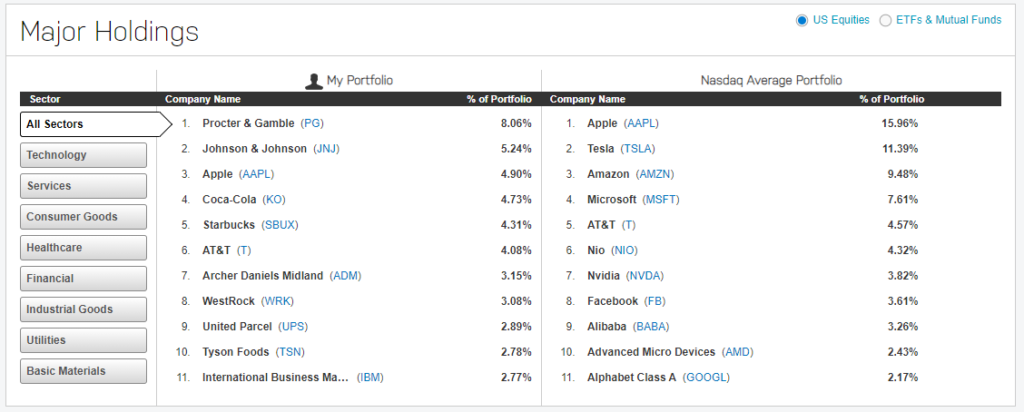The image size is (1024, 412).
Task: Click the Amazon company name
Action: [609, 174]
